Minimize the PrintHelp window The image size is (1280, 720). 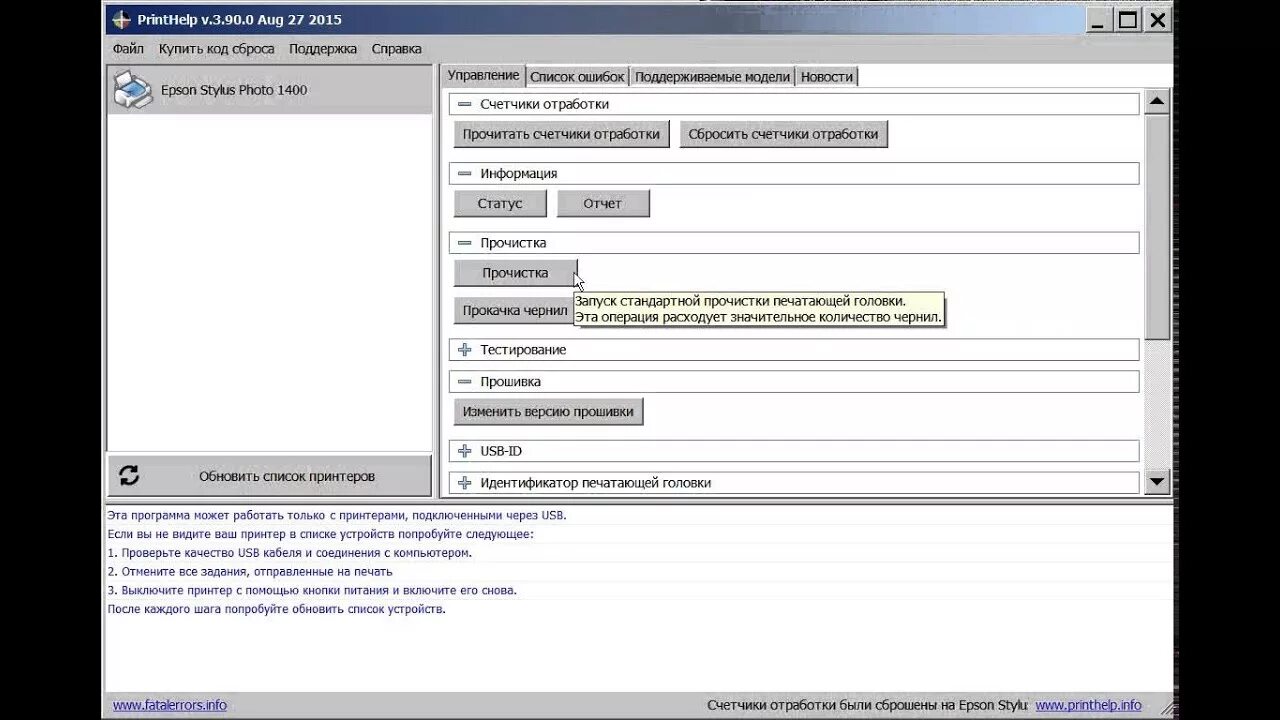click(x=1100, y=20)
